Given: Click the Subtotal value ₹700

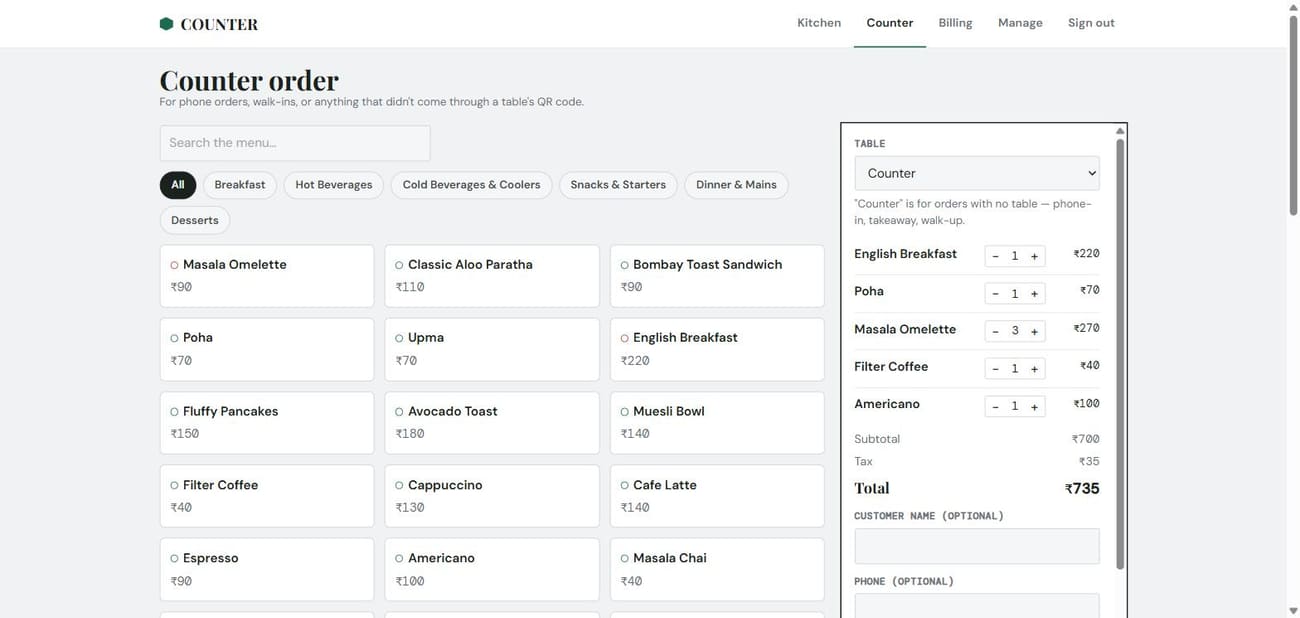Looking at the screenshot, I should [x=1085, y=439].
